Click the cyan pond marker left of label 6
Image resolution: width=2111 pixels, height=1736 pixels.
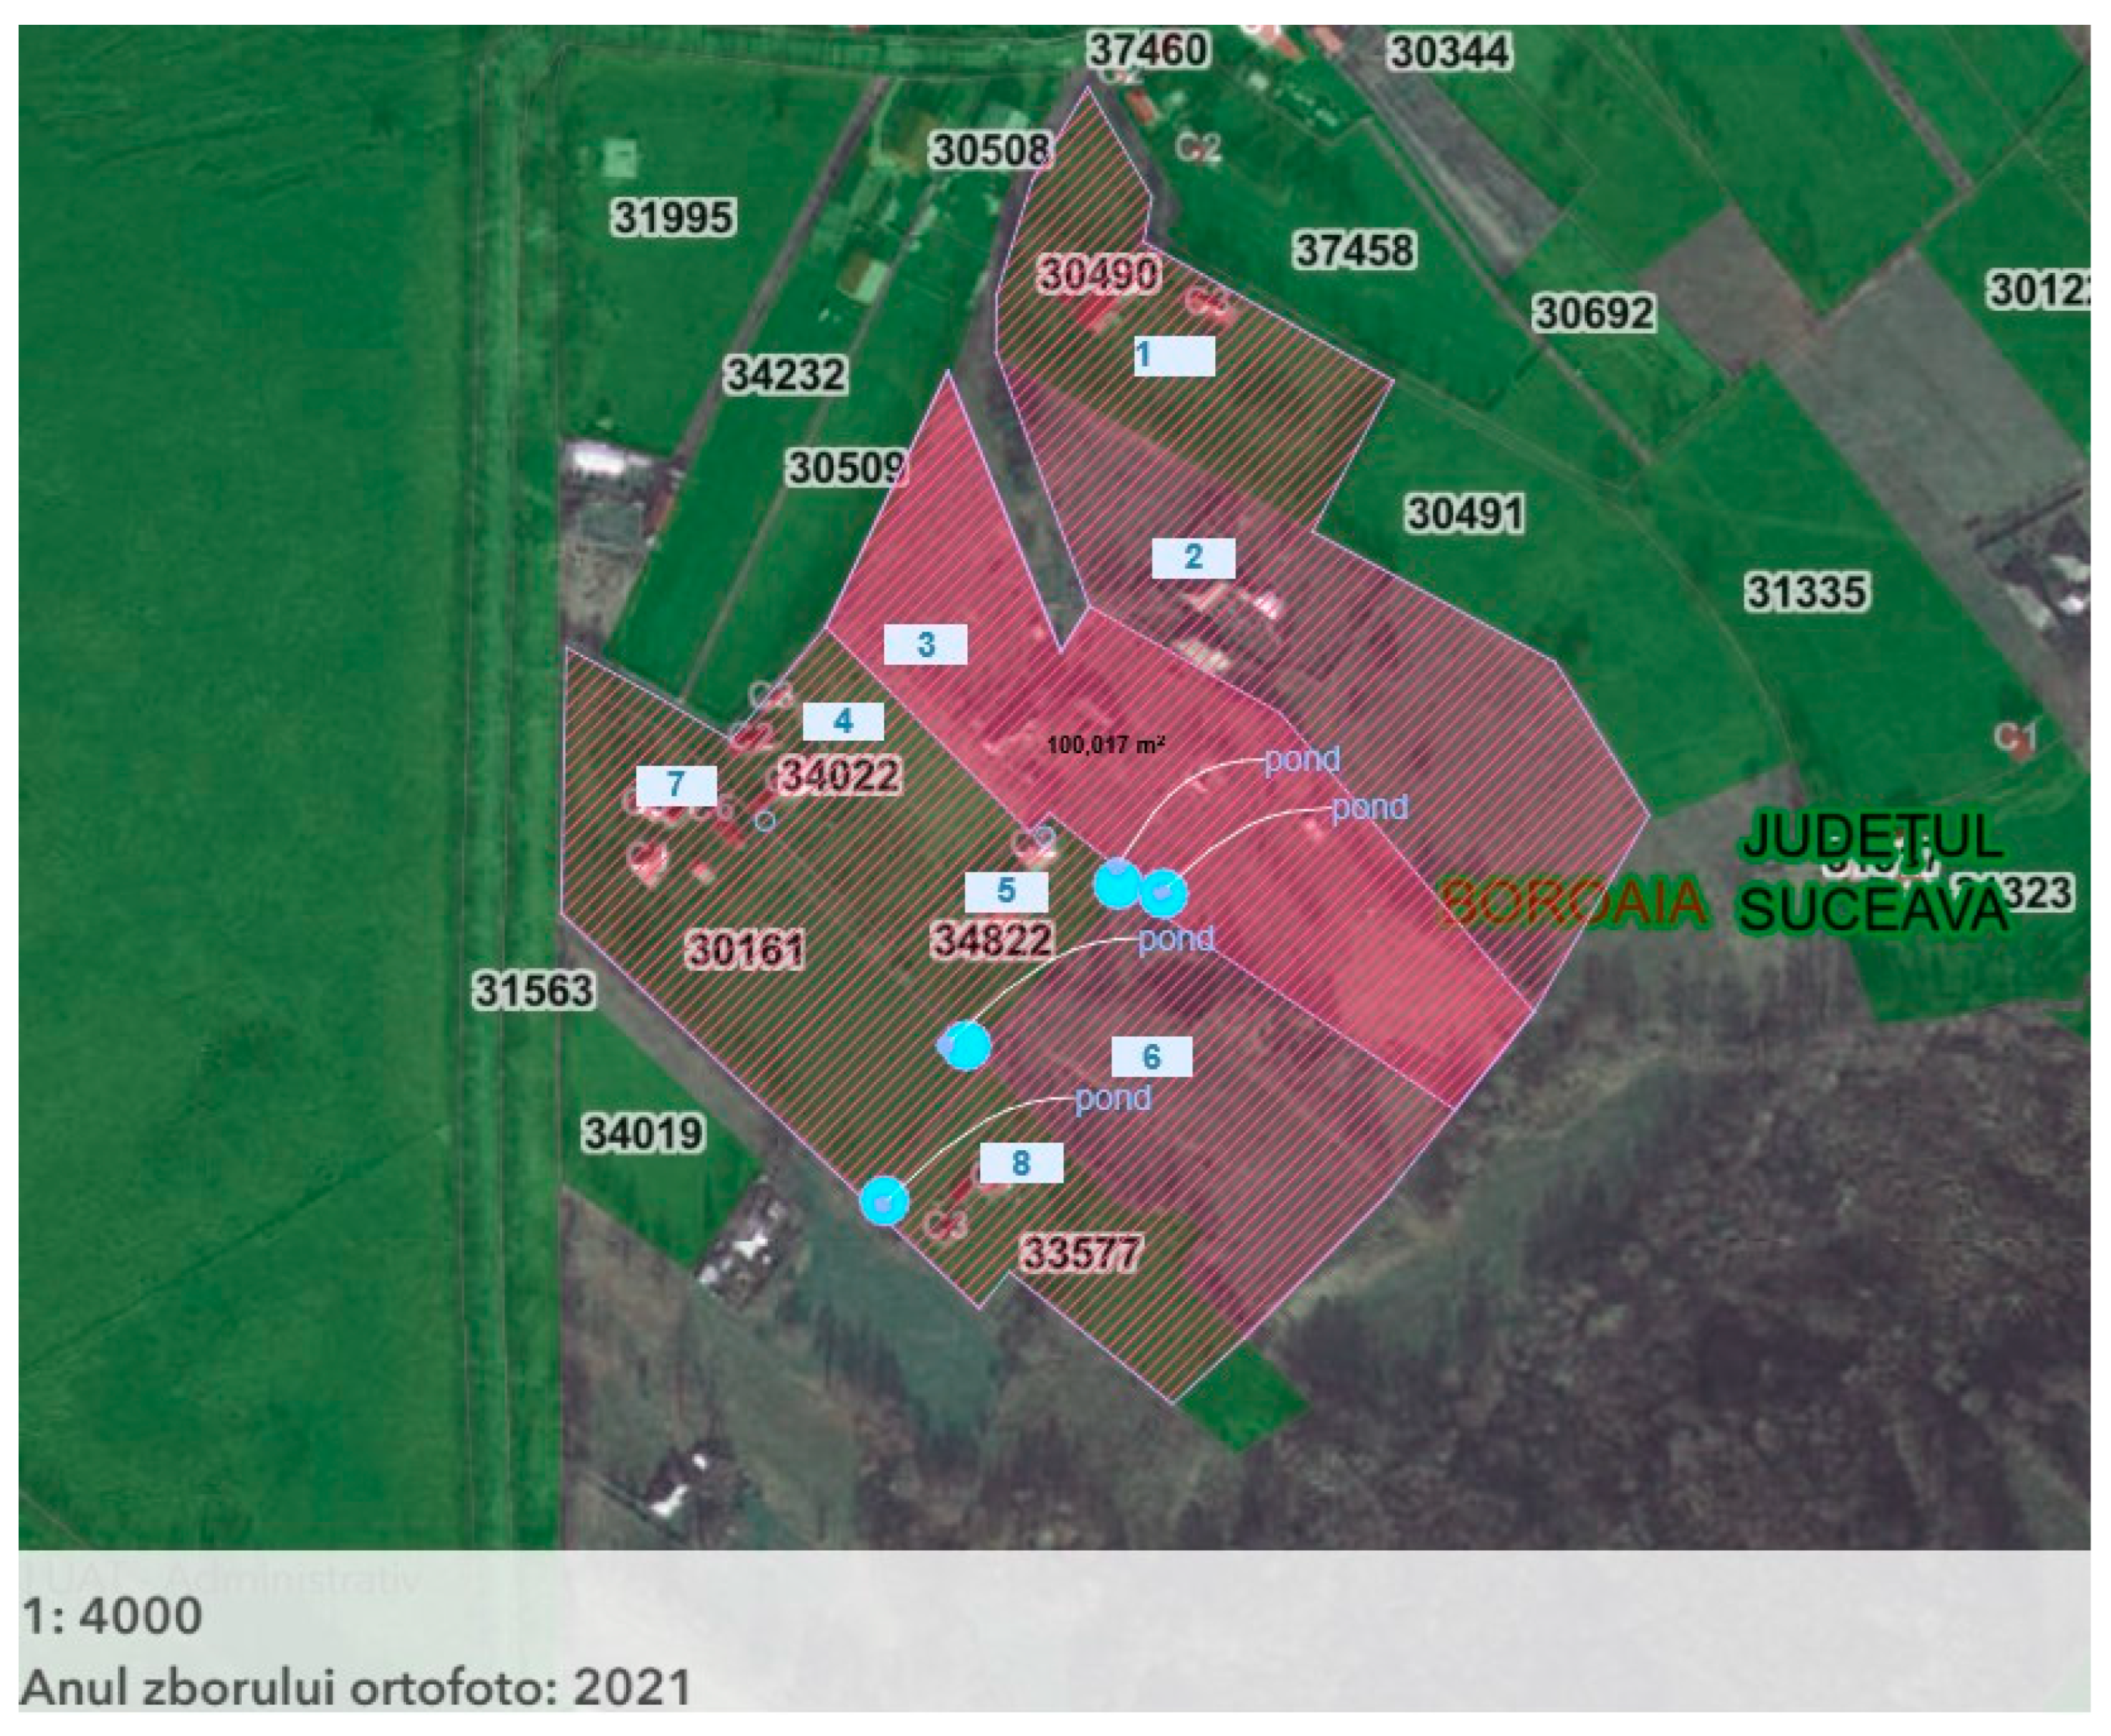pos(965,1046)
